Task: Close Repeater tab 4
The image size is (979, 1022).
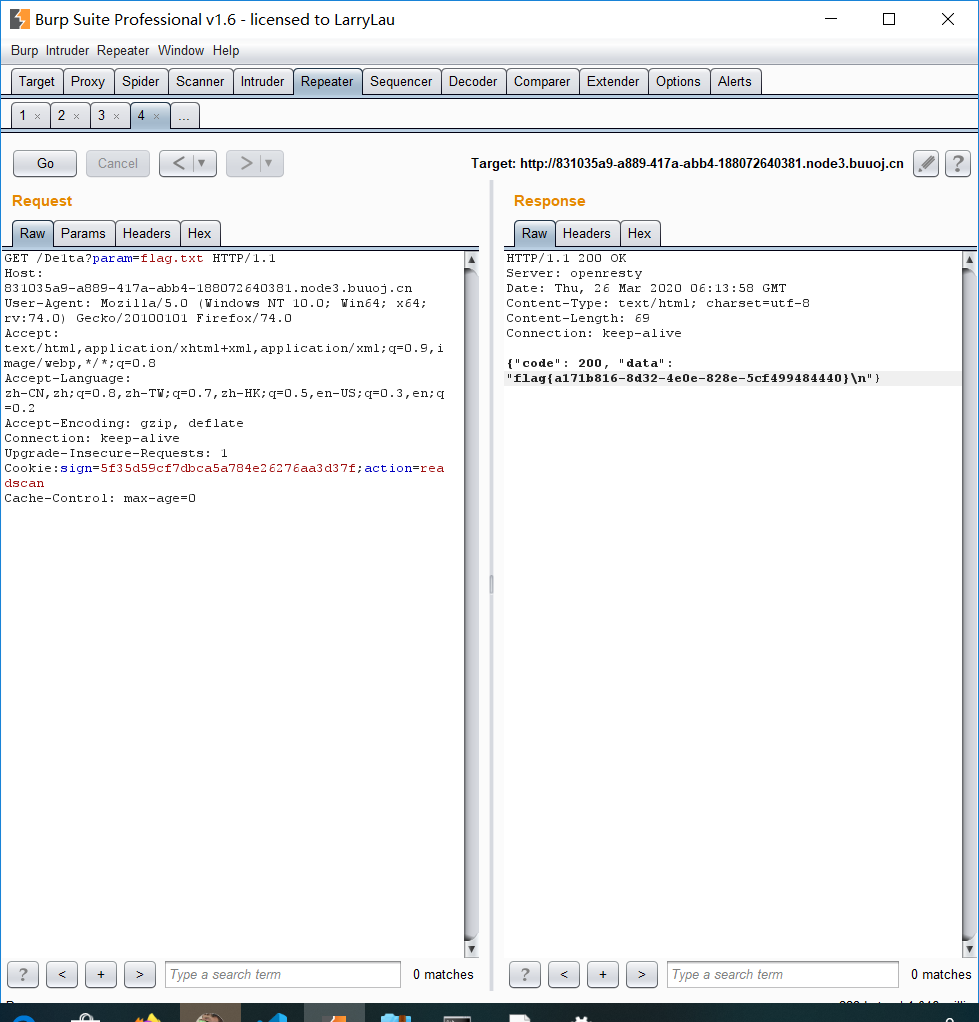Action: 156,117
